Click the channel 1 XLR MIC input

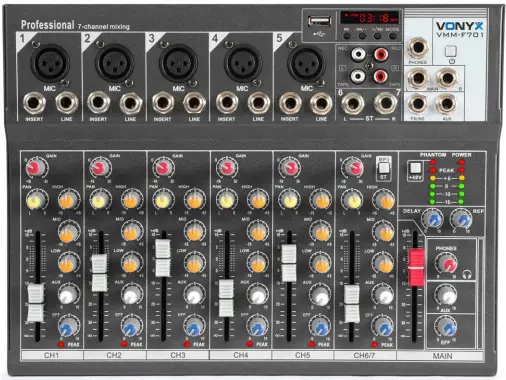pyautogui.click(x=50, y=63)
